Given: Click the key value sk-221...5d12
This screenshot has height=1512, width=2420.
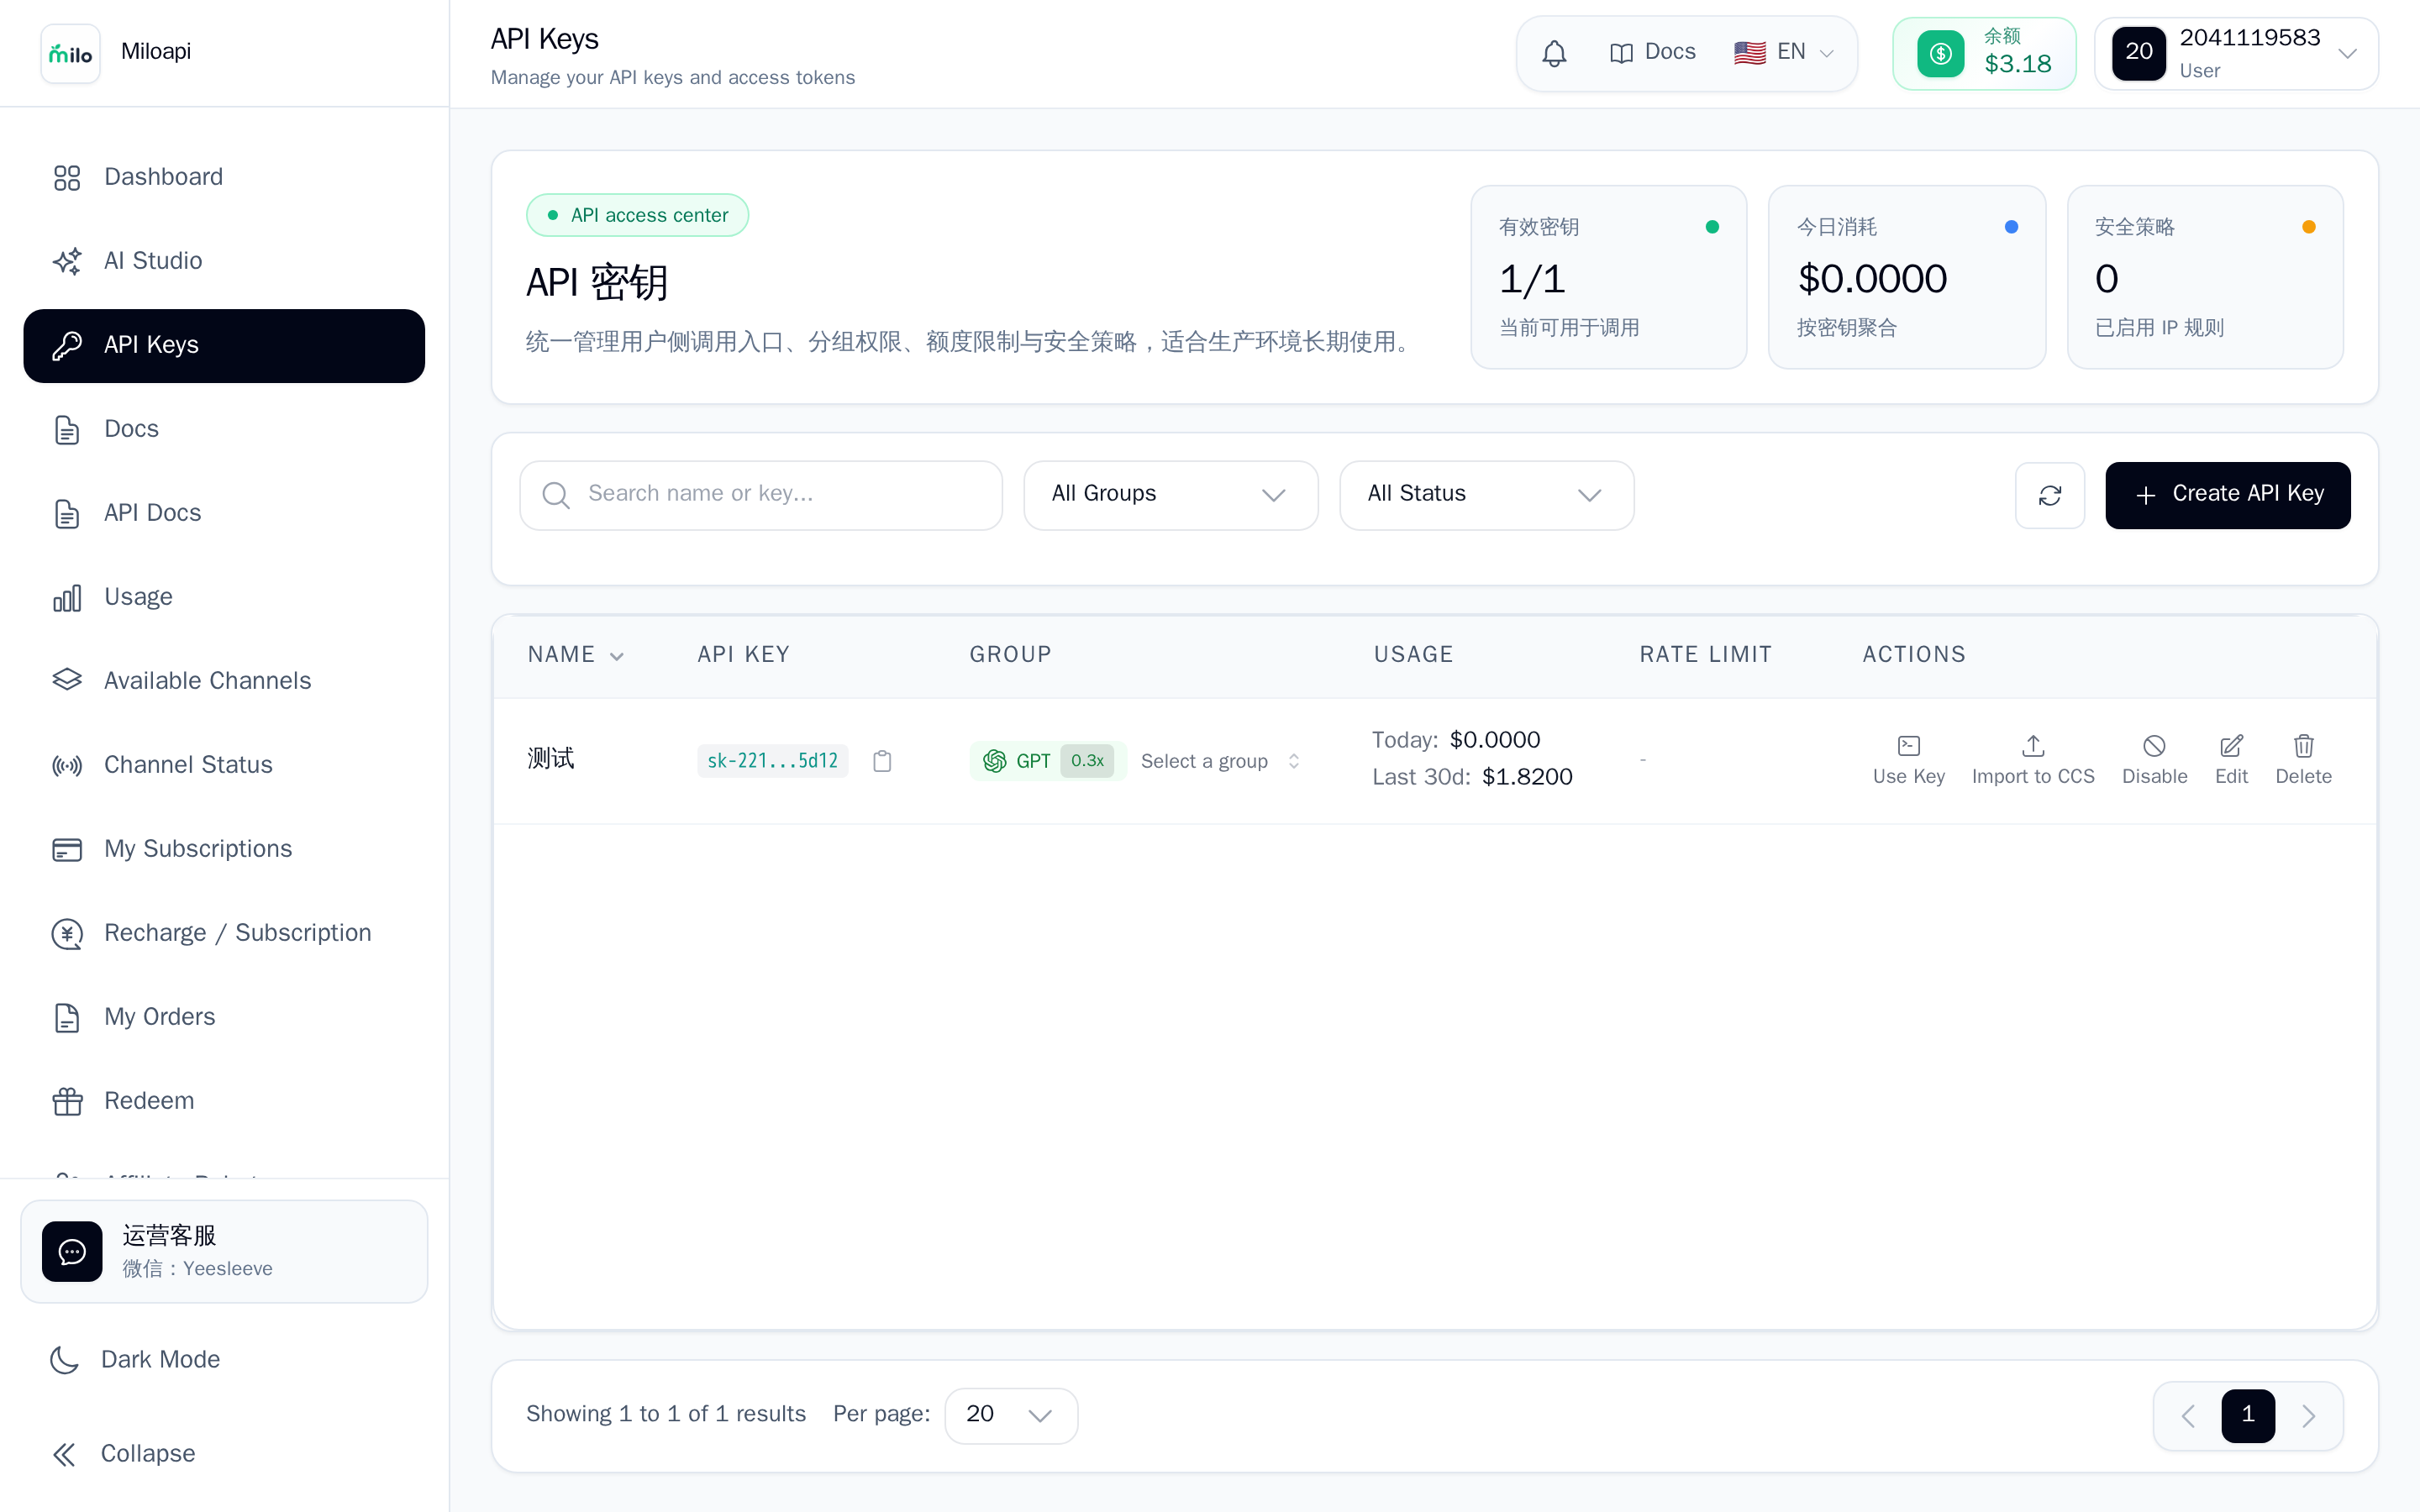Looking at the screenshot, I should pyautogui.click(x=772, y=761).
